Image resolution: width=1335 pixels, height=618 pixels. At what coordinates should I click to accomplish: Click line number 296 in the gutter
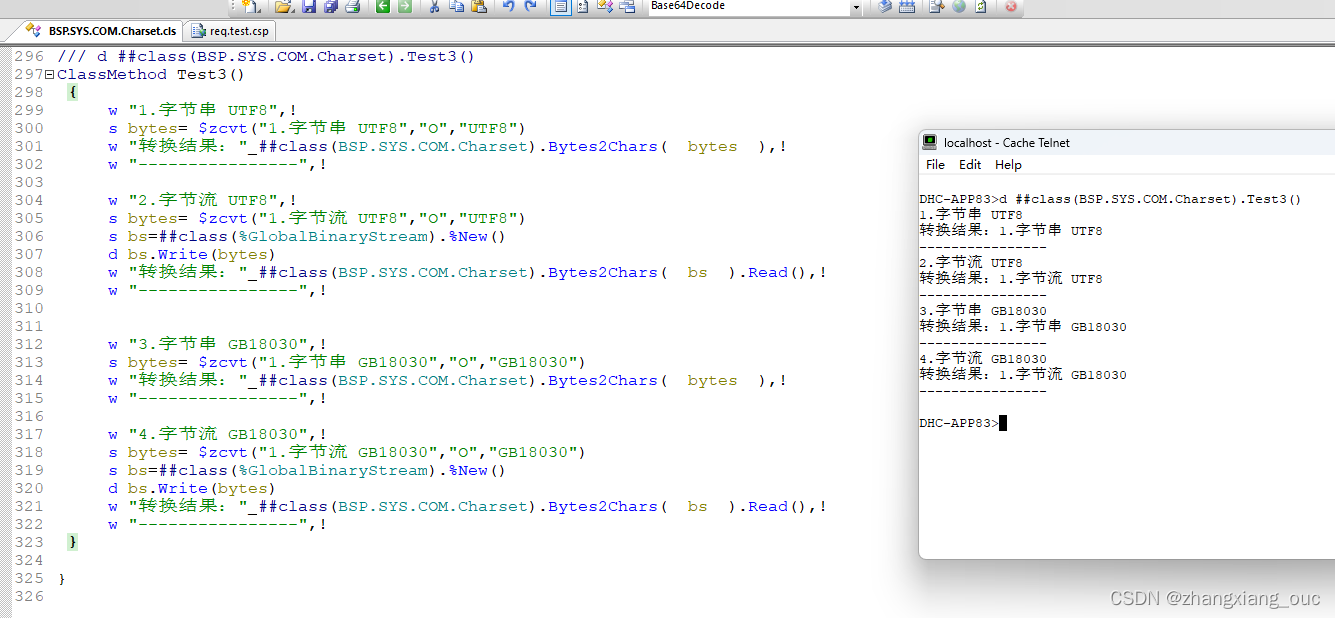pos(29,57)
